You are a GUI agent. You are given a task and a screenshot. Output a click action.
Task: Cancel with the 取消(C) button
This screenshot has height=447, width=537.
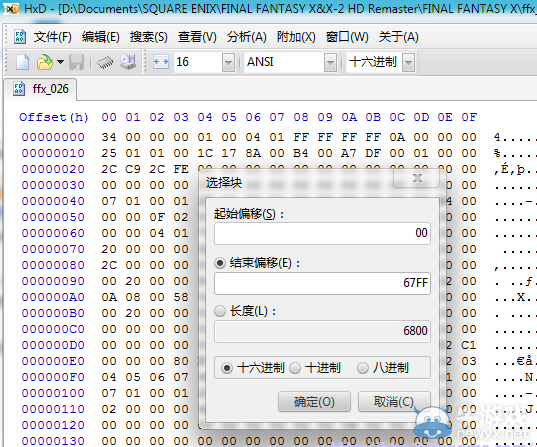click(394, 401)
